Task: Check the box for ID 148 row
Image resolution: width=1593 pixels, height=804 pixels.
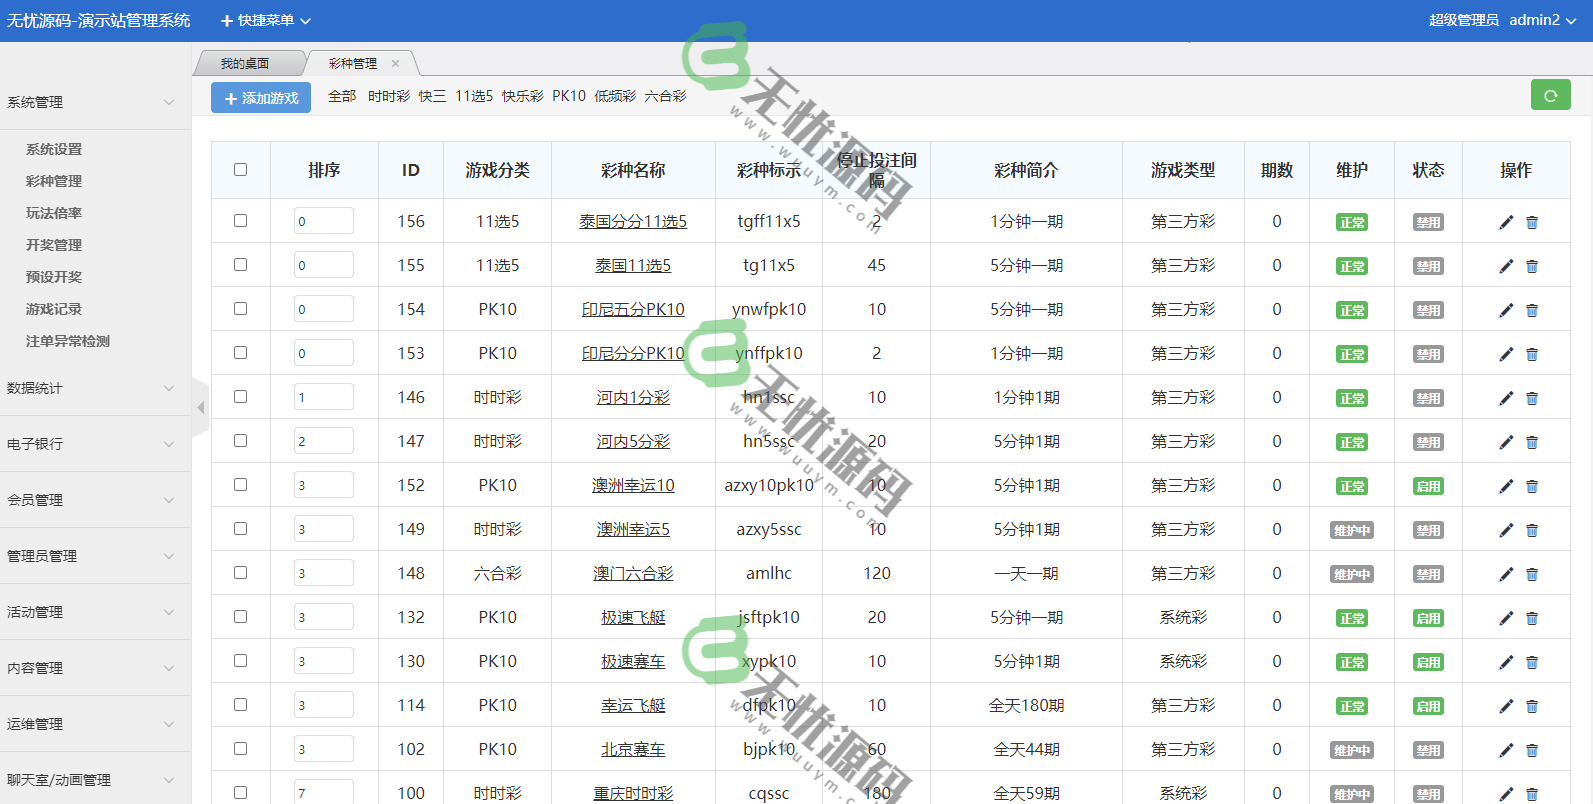Action: [x=240, y=572]
